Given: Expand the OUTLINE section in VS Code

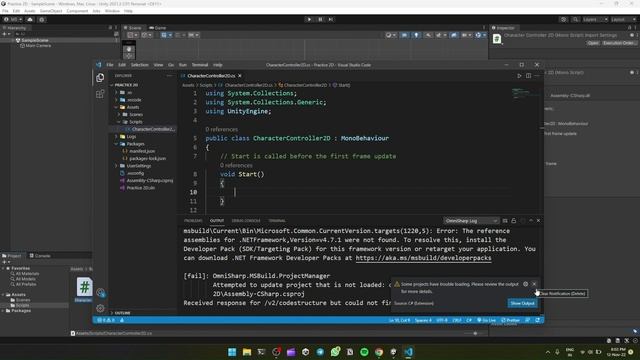Looking at the screenshot, I should tap(122, 313).
